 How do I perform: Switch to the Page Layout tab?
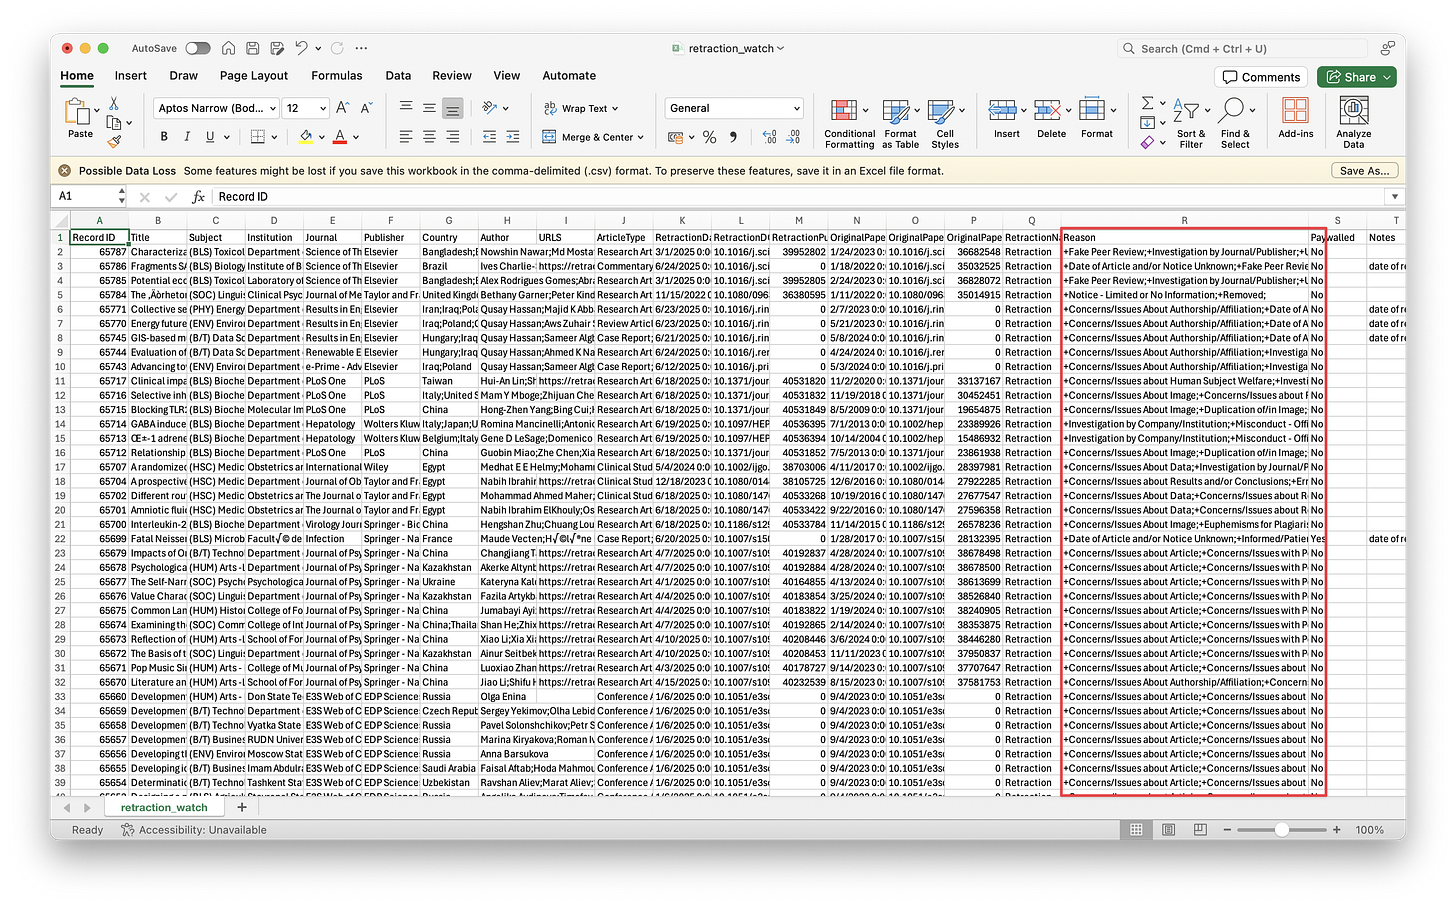(254, 76)
